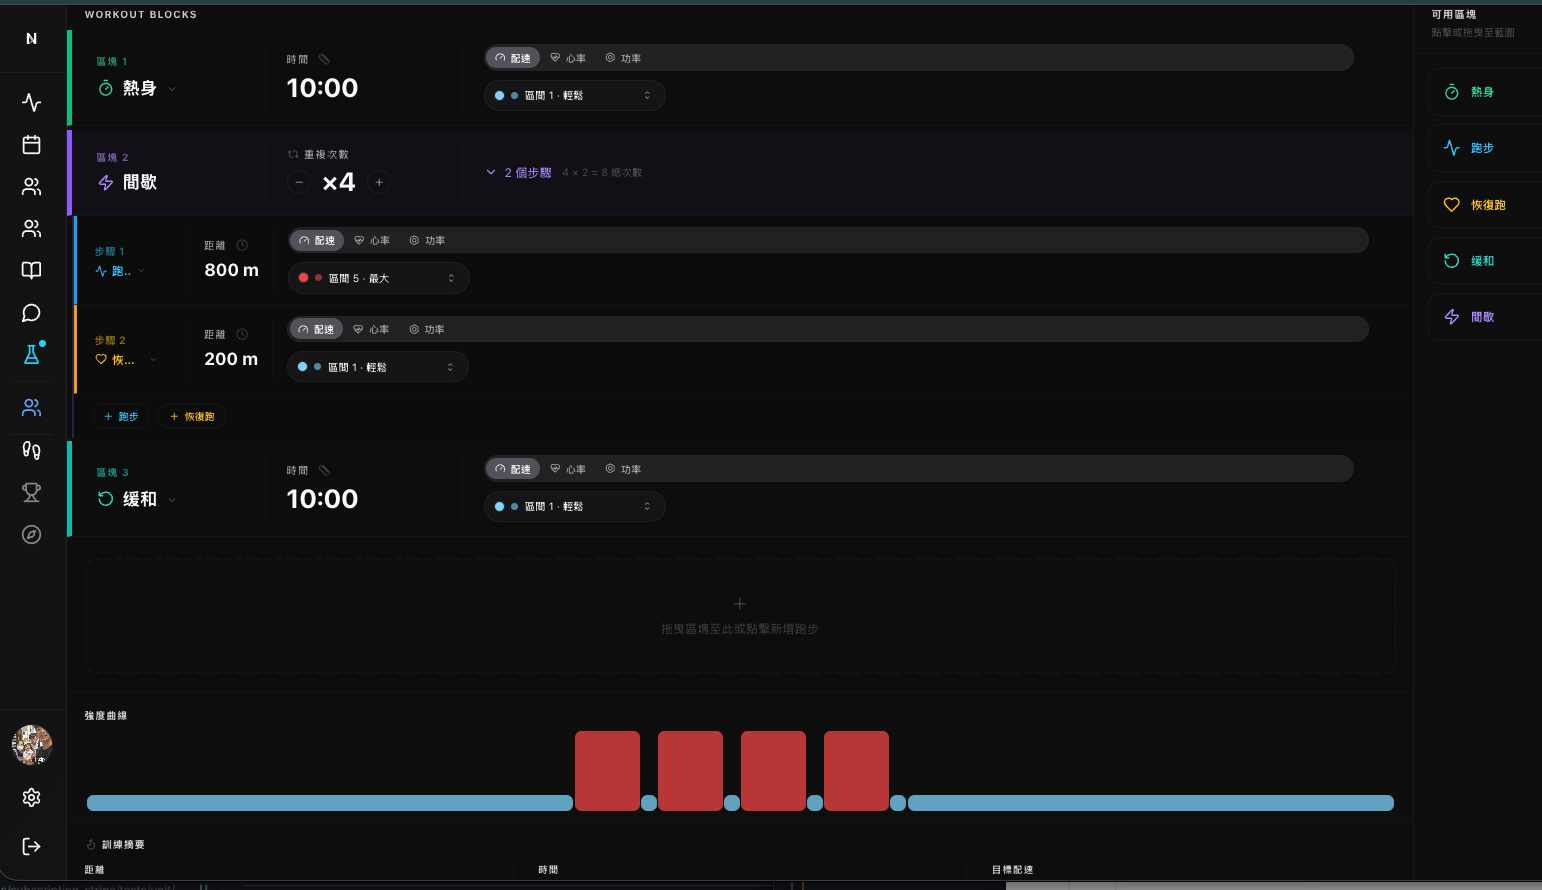The image size is (1542, 890).
Task: Expand the 熱身 block type dropdown
Action: 171,88
